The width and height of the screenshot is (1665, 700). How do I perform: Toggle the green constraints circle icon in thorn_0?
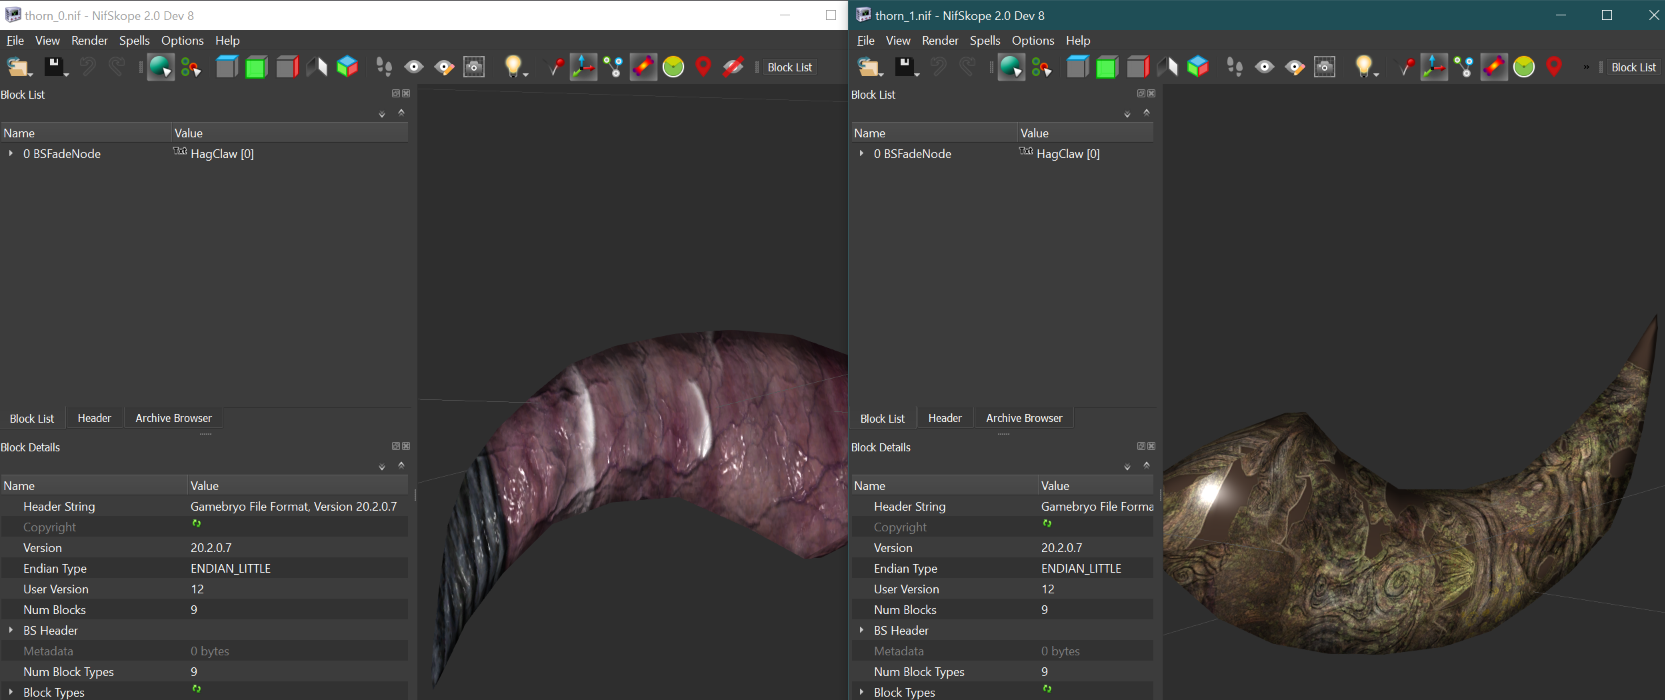[x=673, y=67]
